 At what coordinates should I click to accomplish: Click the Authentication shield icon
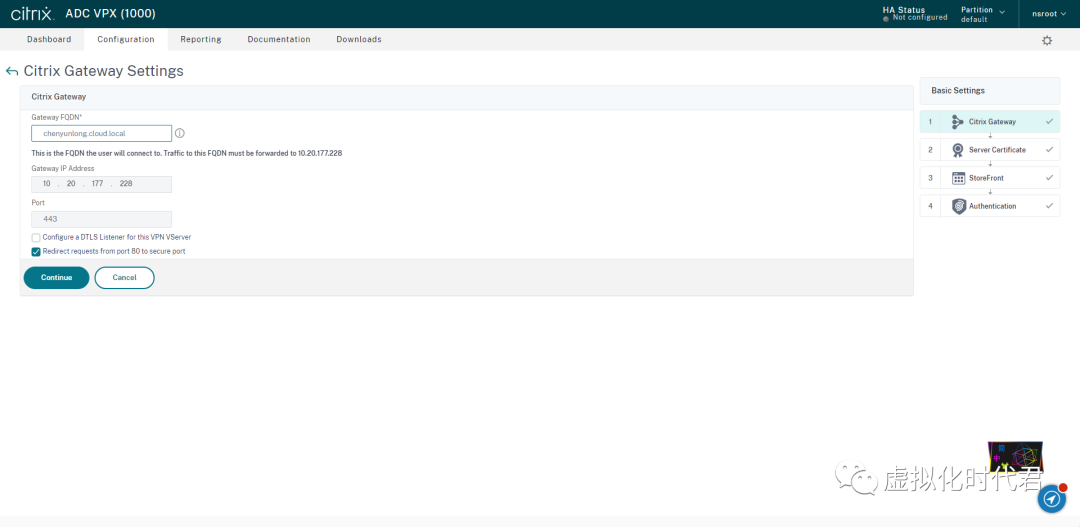click(x=957, y=206)
